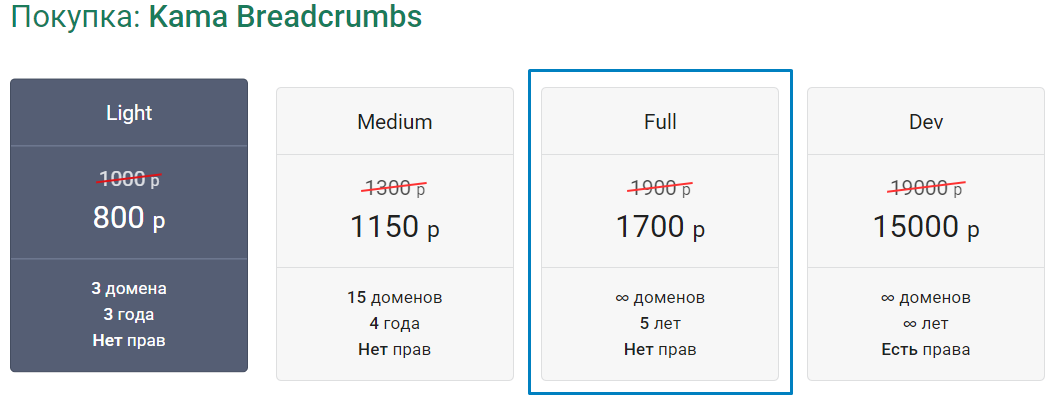This screenshot has height=400, width=1061.
Task: Click the 800 р price in Light
Action: tap(129, 218)
